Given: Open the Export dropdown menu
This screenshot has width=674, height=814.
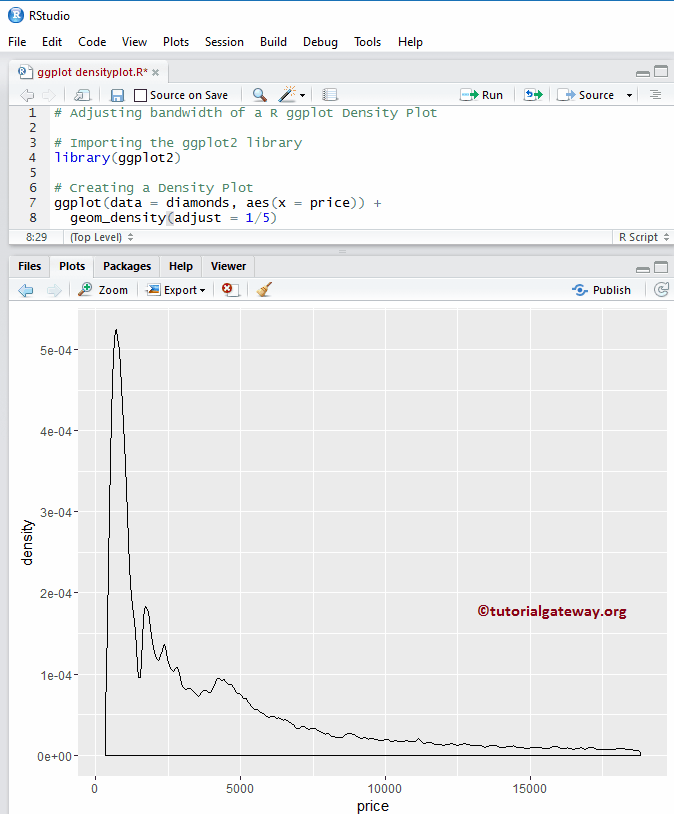Looking at the screenshot, I should click(x=176, y=290).
